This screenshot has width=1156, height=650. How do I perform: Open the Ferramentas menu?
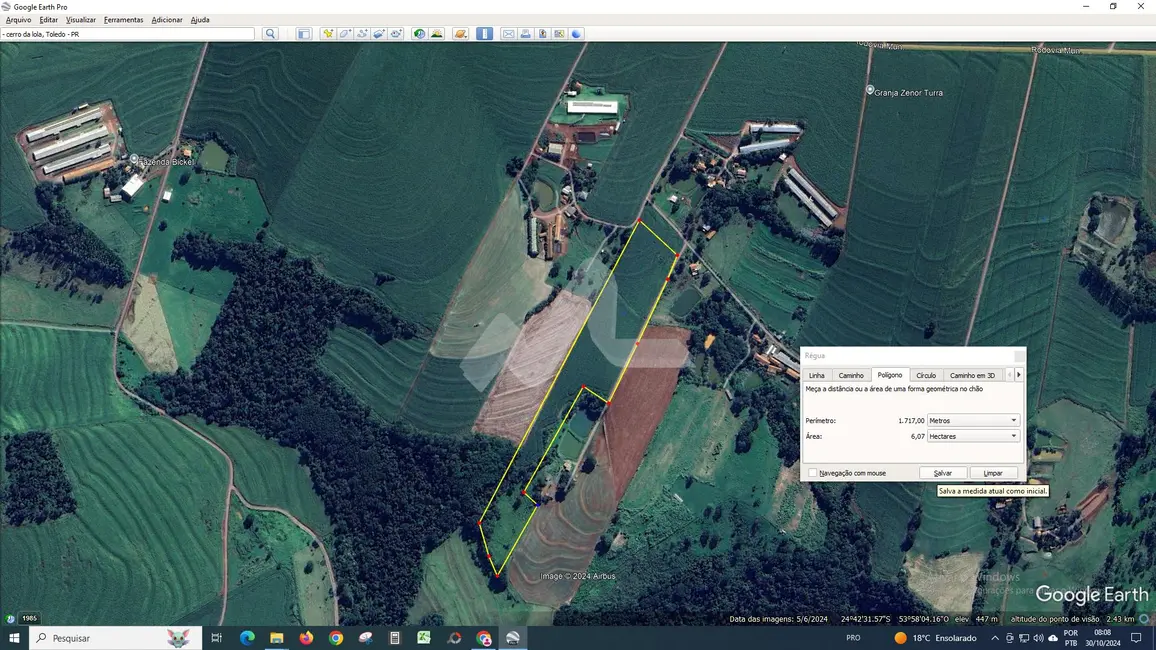click(x=123, y=20)
